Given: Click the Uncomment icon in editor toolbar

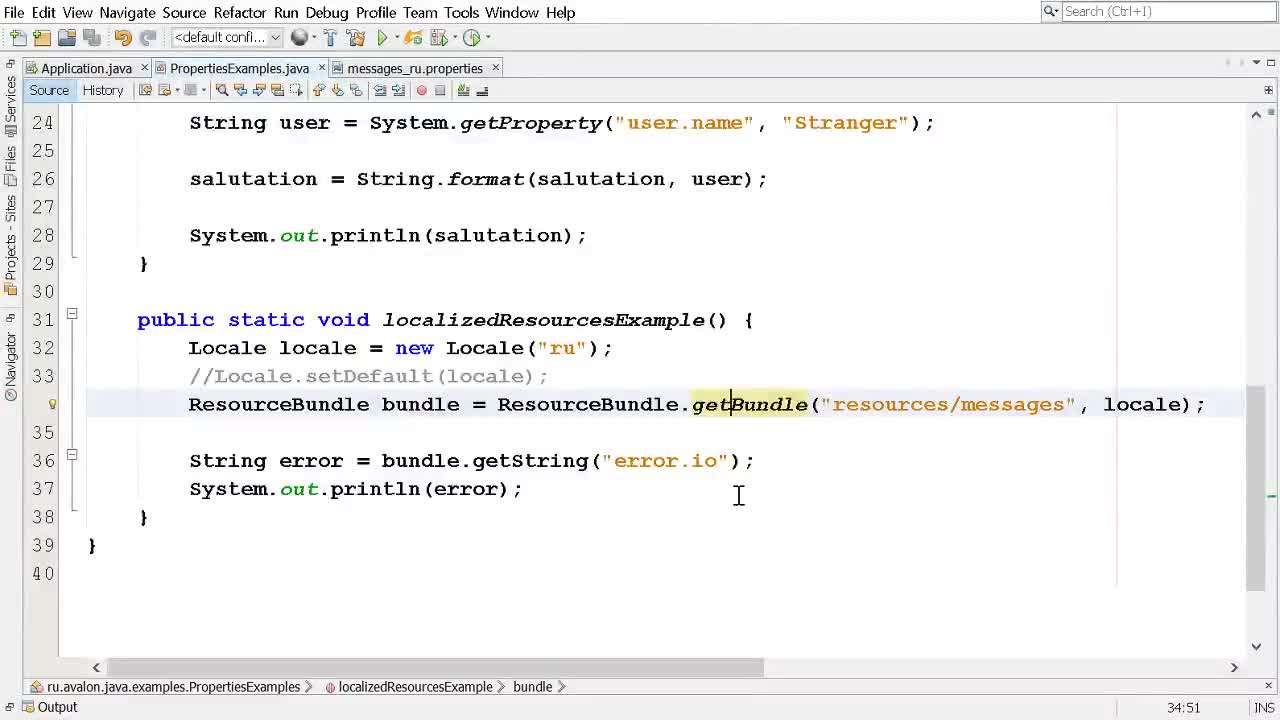Looking at the screenshot, I should click(482, 90).
